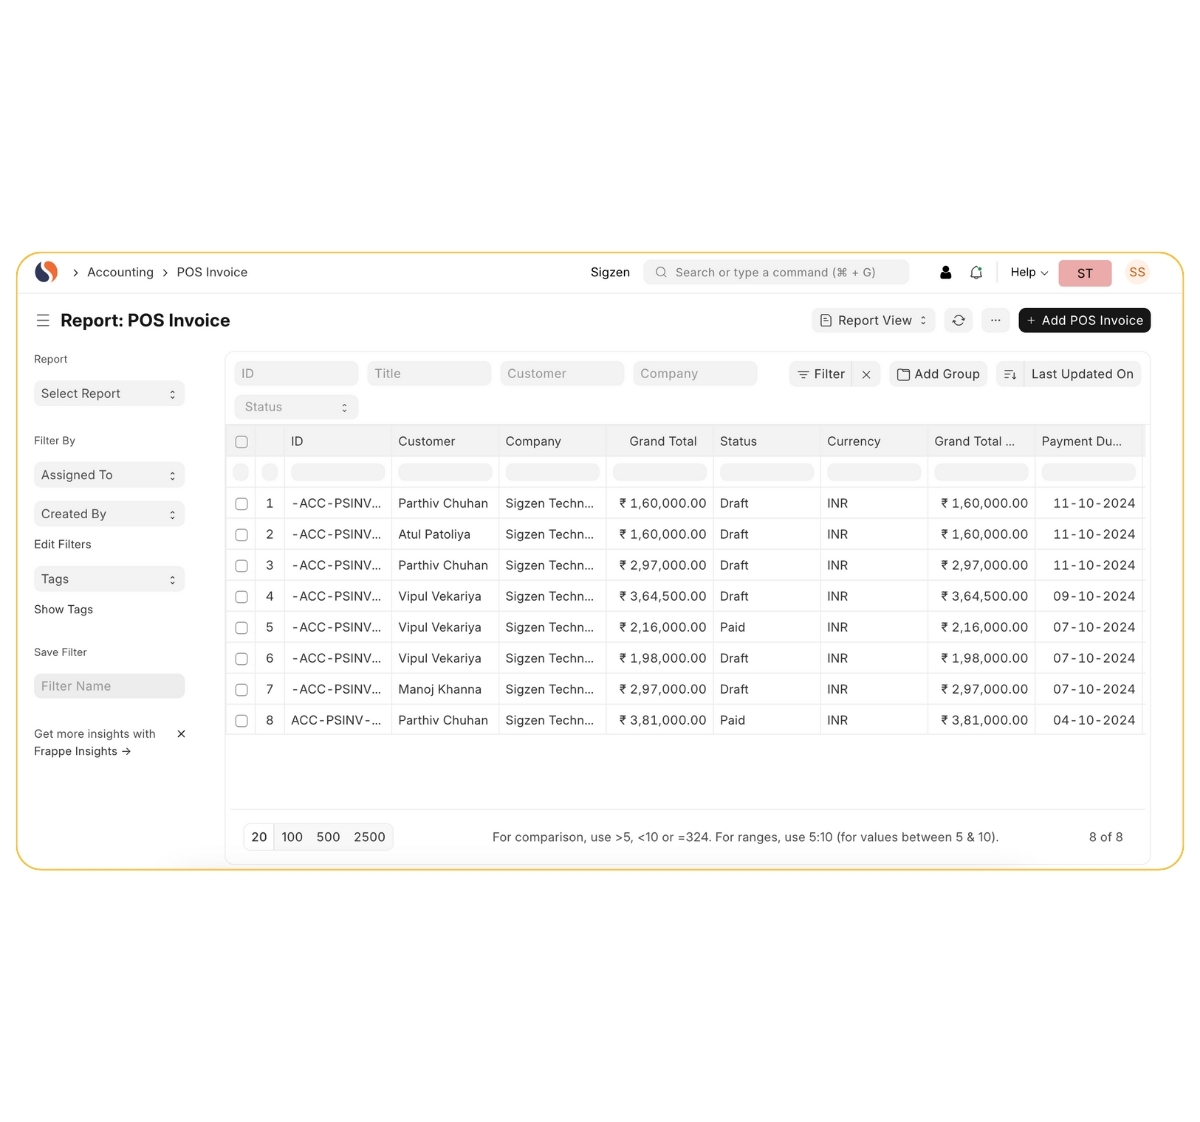Check the select-all checkbox in header
1200x1122 pixels.
point(241,442)
